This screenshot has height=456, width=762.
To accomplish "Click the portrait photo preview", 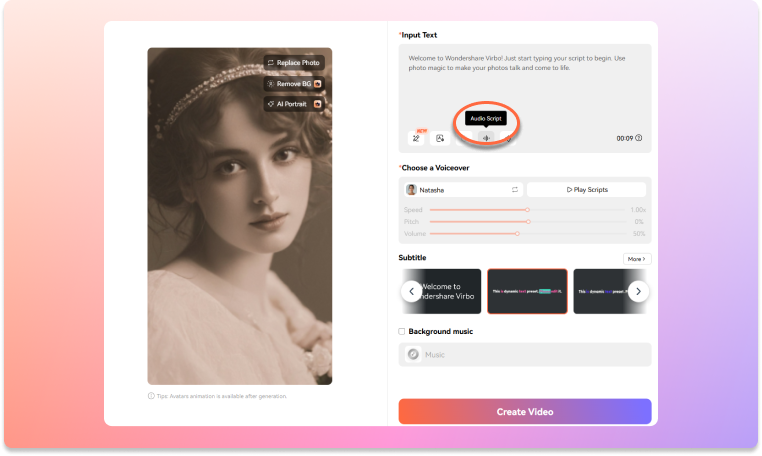I will pyautogui.click(x=240, y=216).
